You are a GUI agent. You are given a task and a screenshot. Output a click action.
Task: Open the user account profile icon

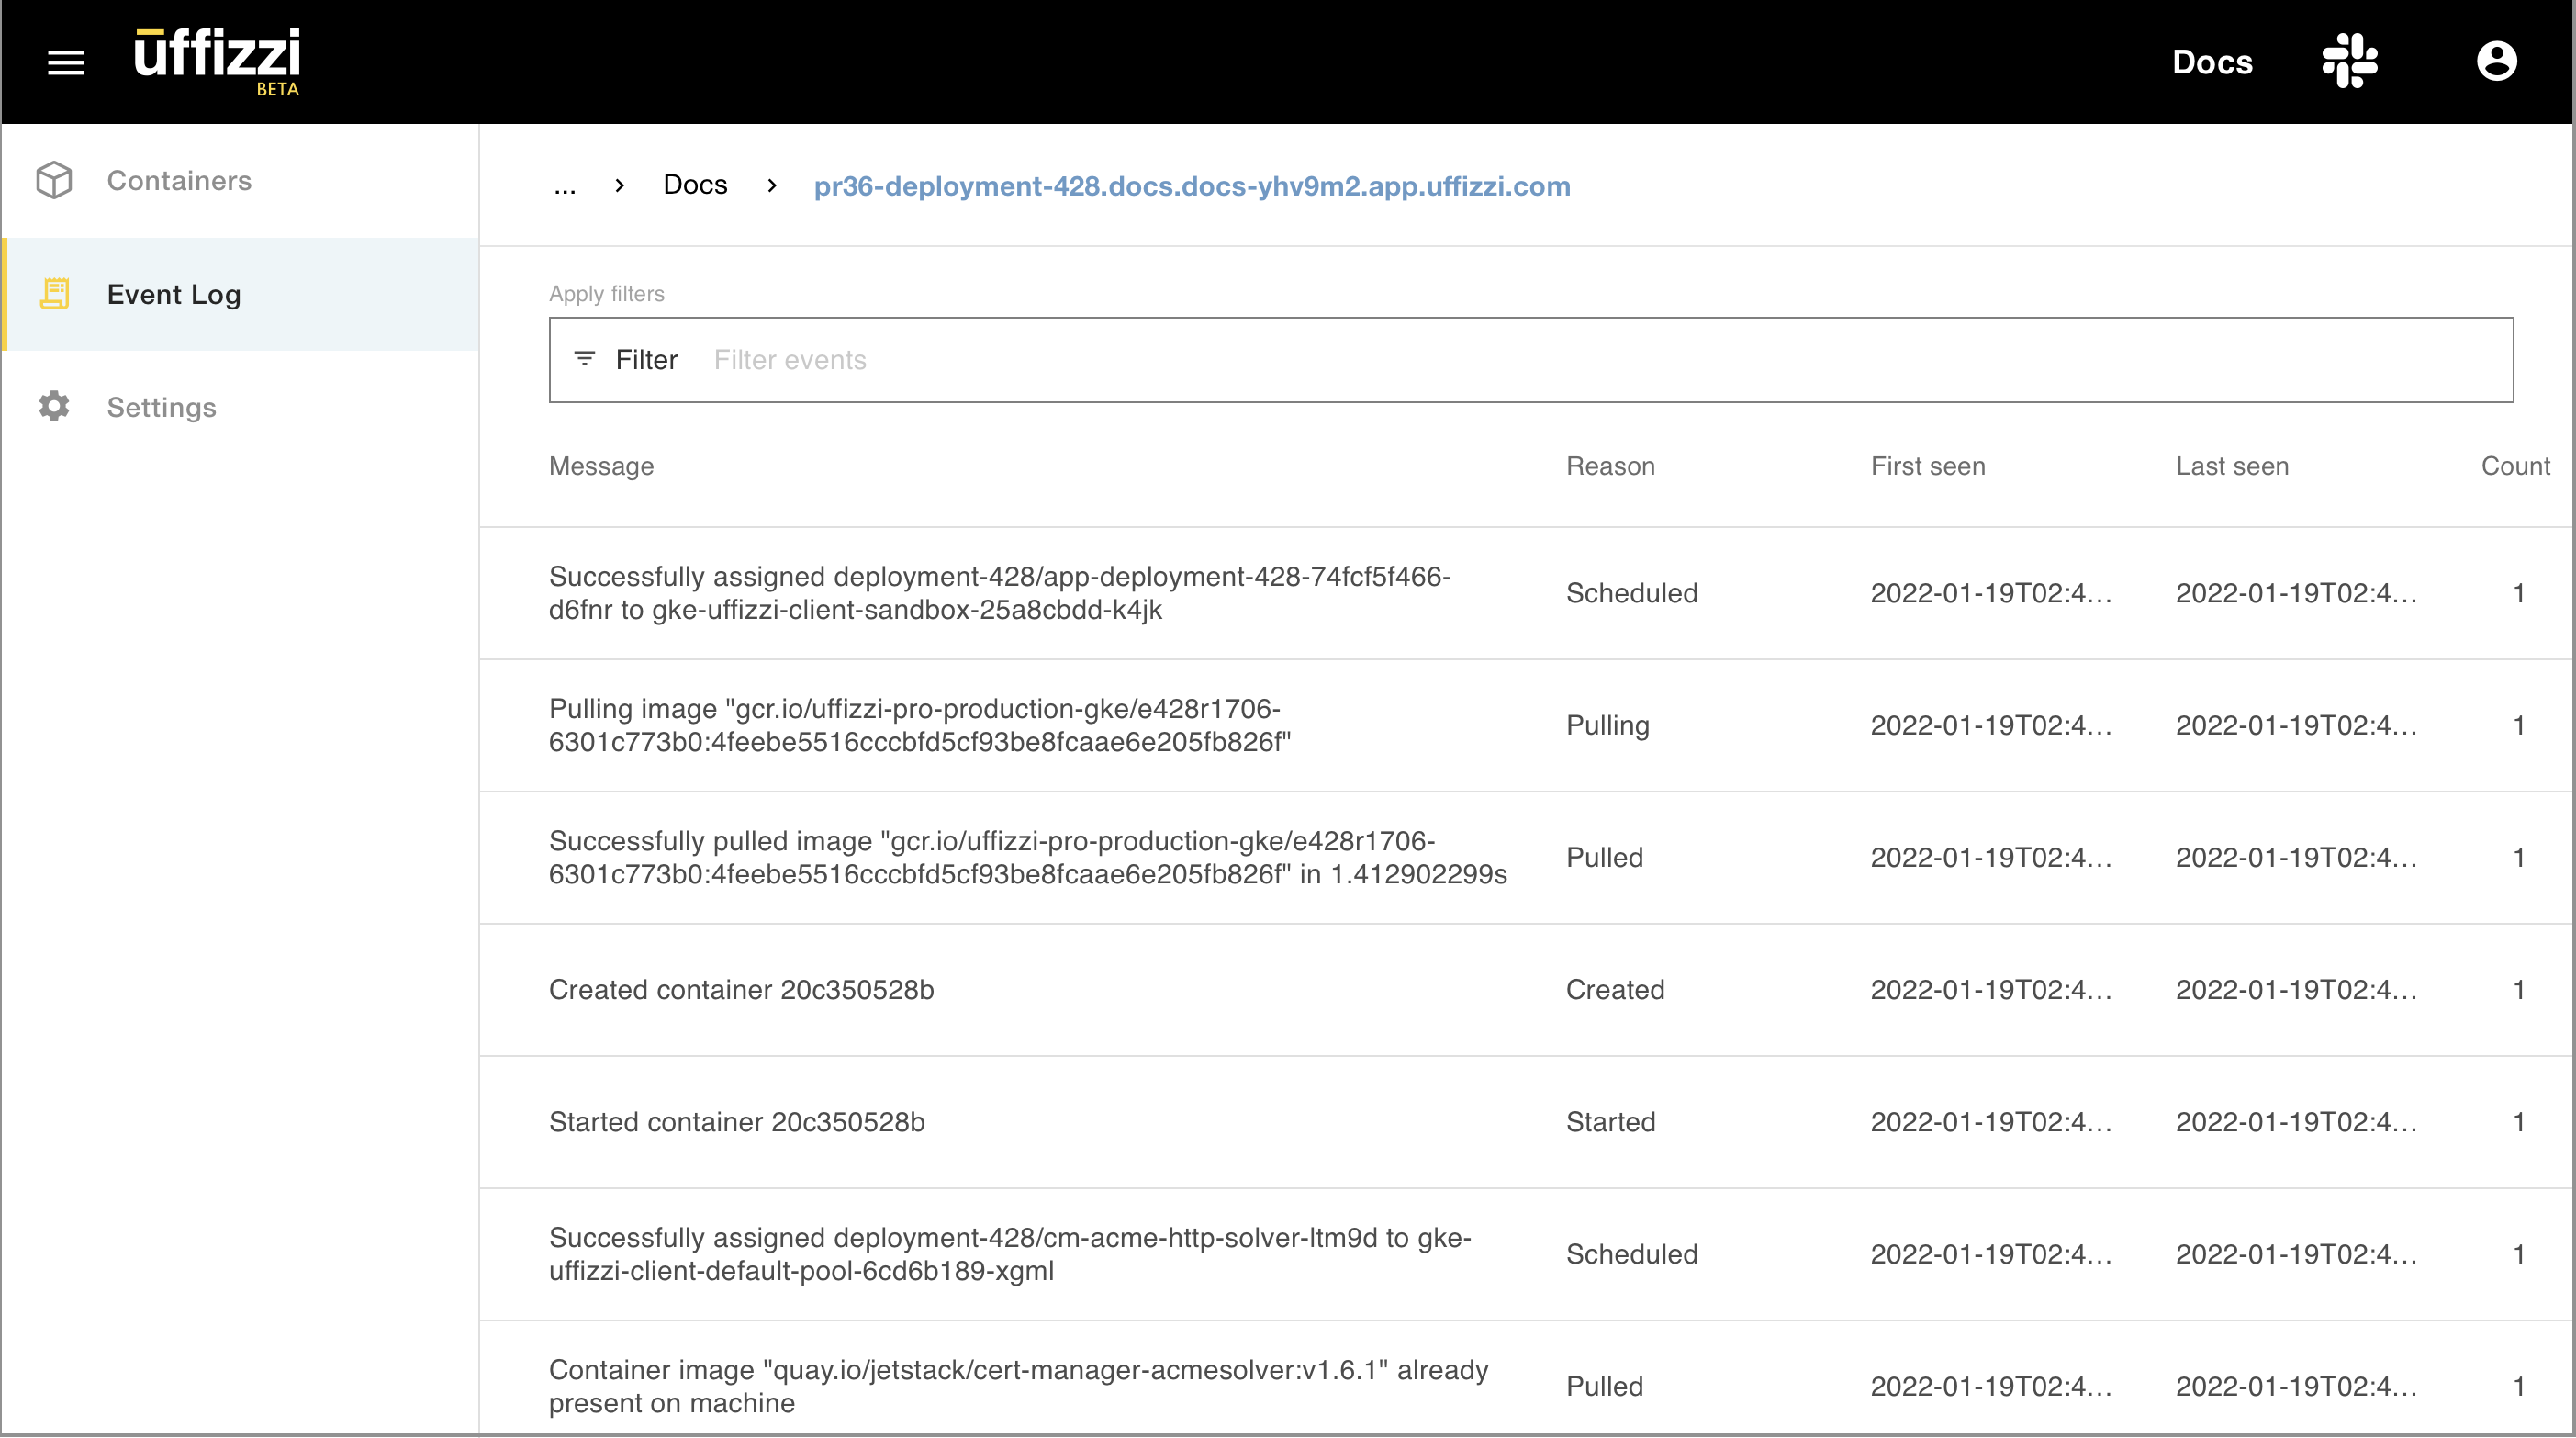click(x=2497, y=61)
